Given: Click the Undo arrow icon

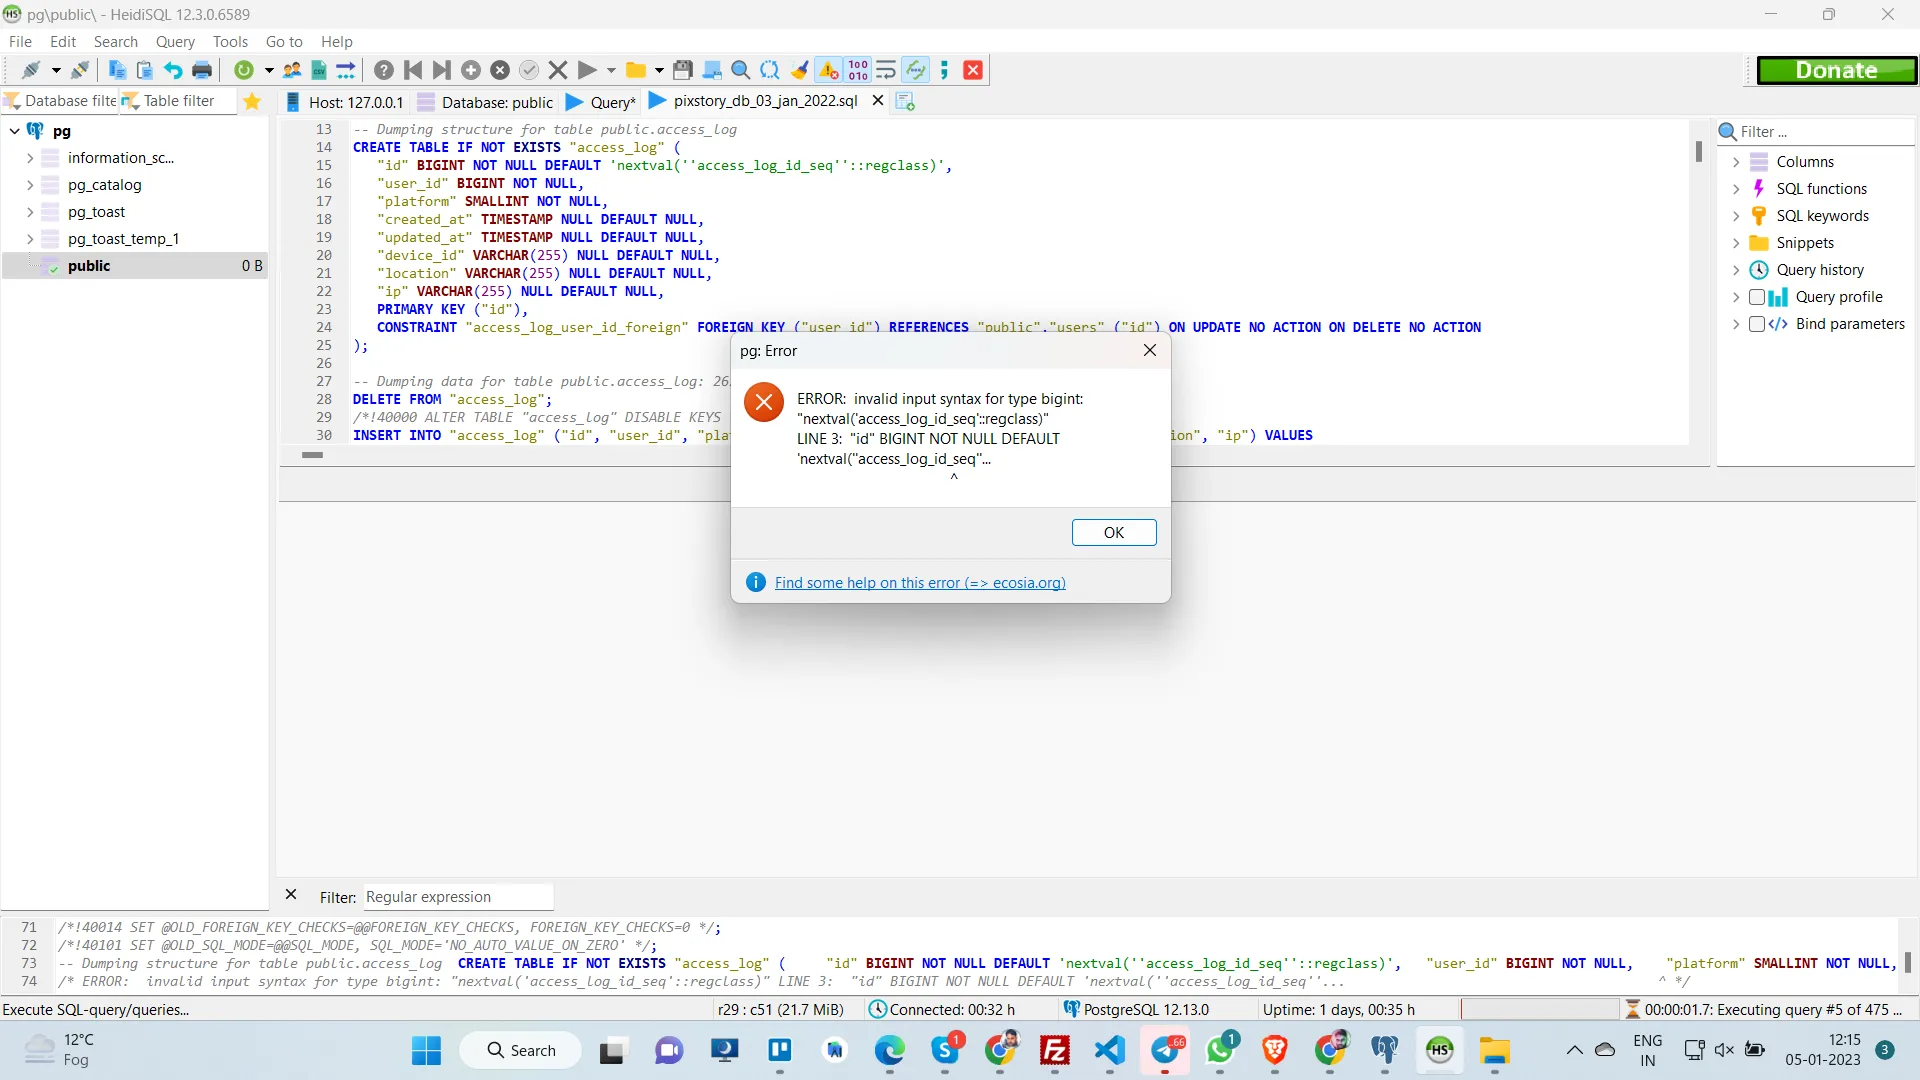Looking at the screenshot, I should (x=173, y=70).
